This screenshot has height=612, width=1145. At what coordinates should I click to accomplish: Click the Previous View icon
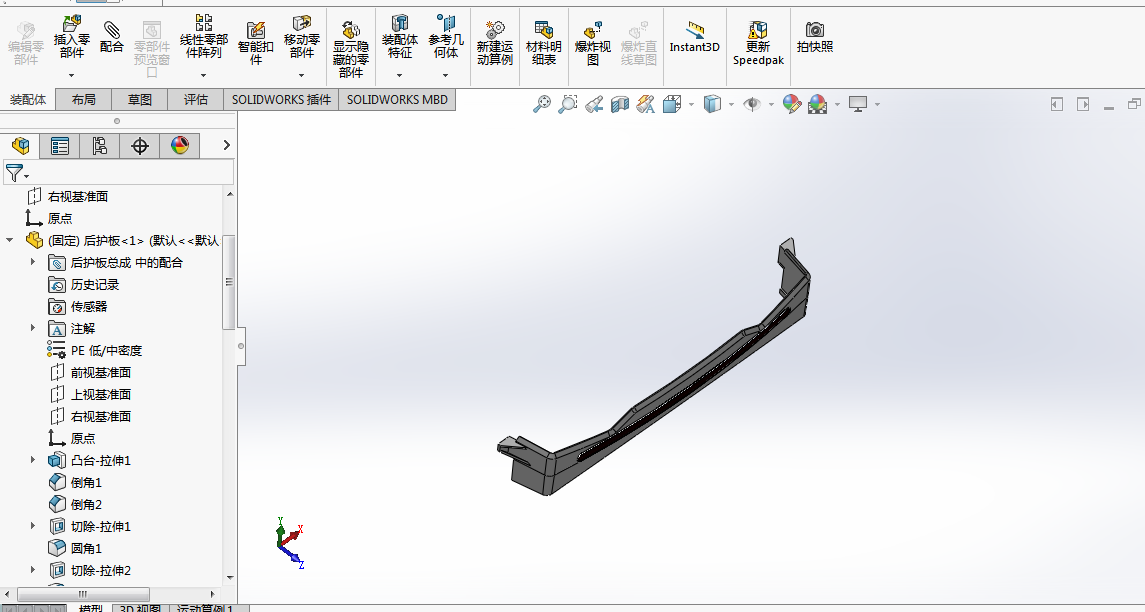tap(594, 104)
